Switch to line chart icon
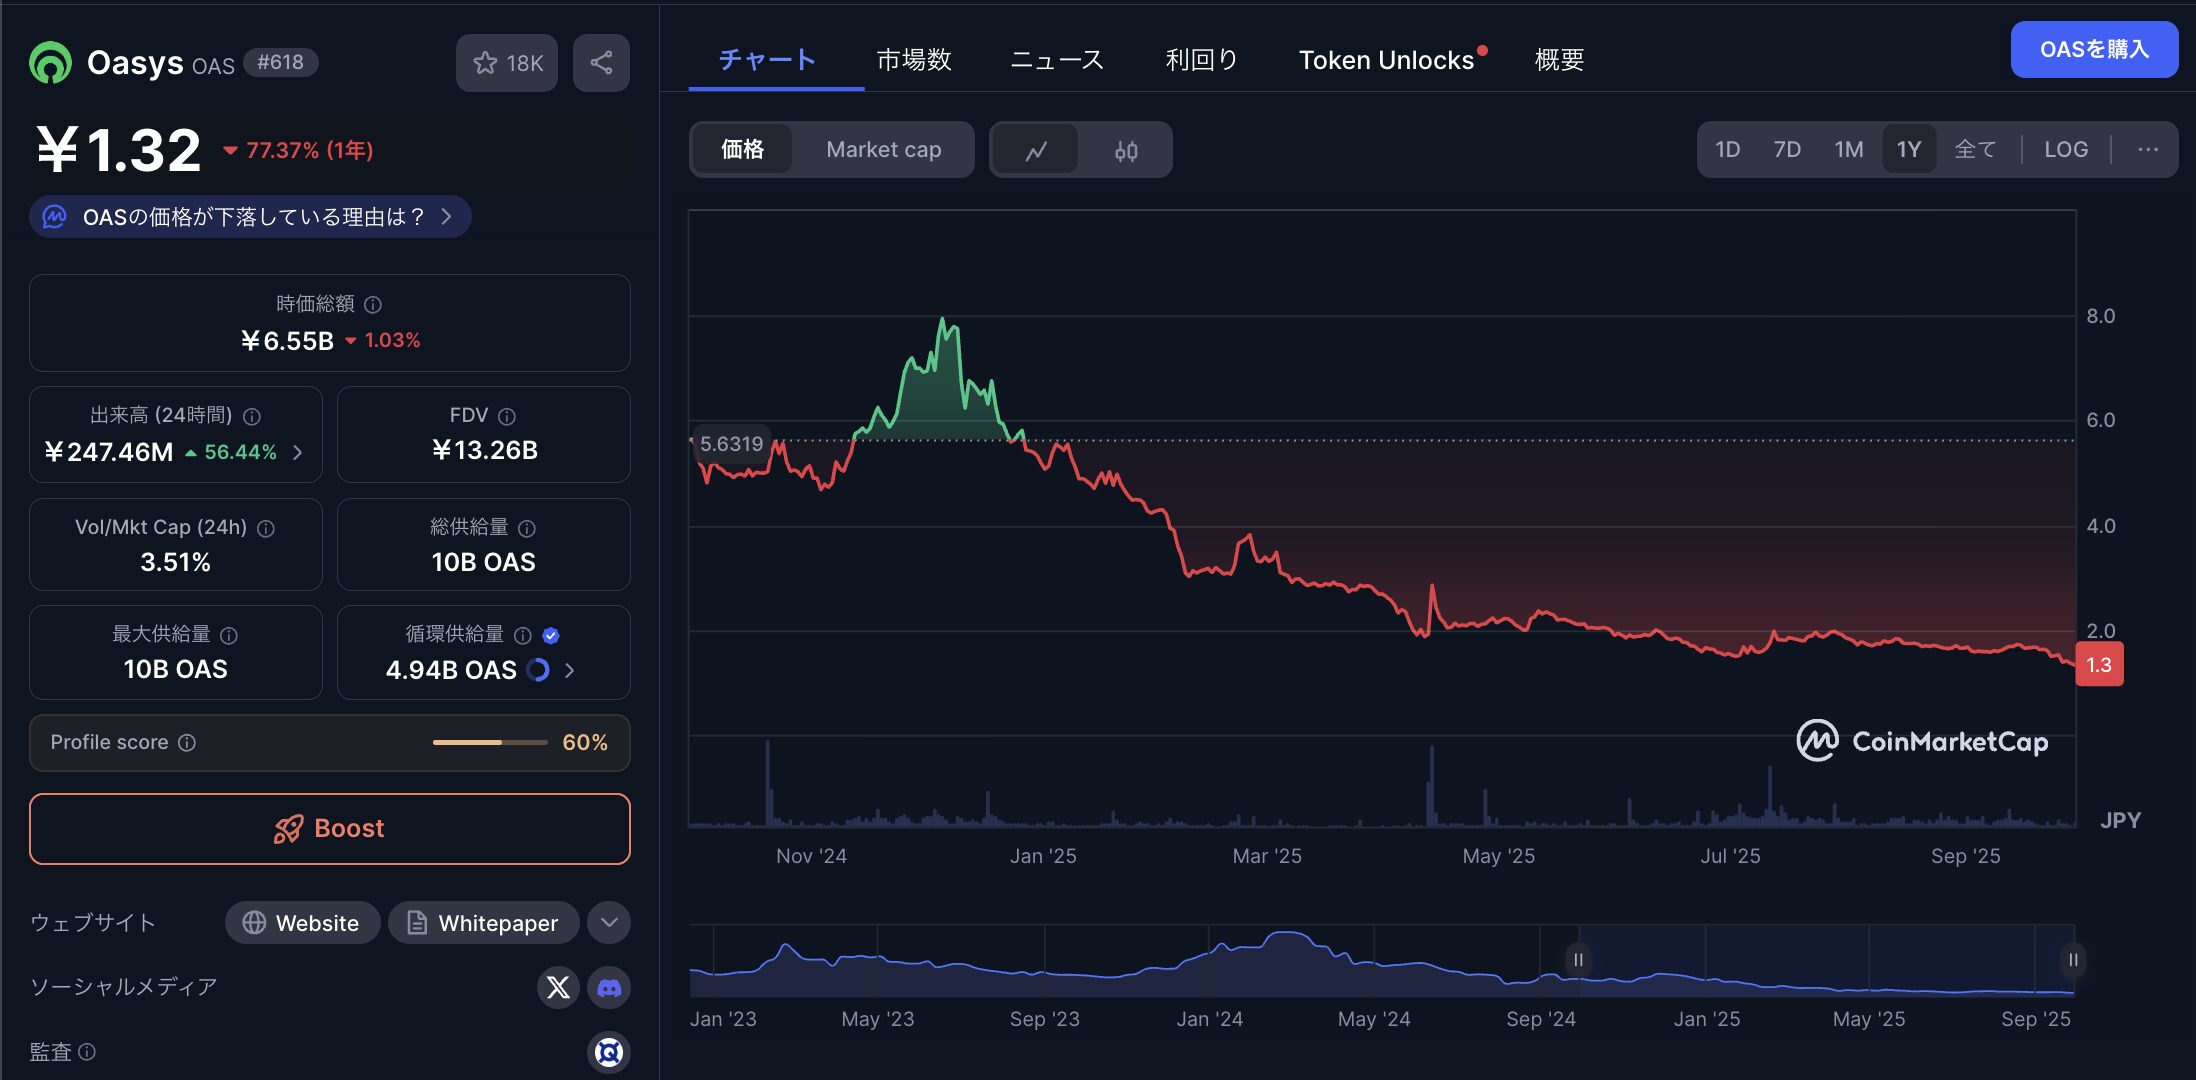 pyautogui.click(x=1036, y=150)
